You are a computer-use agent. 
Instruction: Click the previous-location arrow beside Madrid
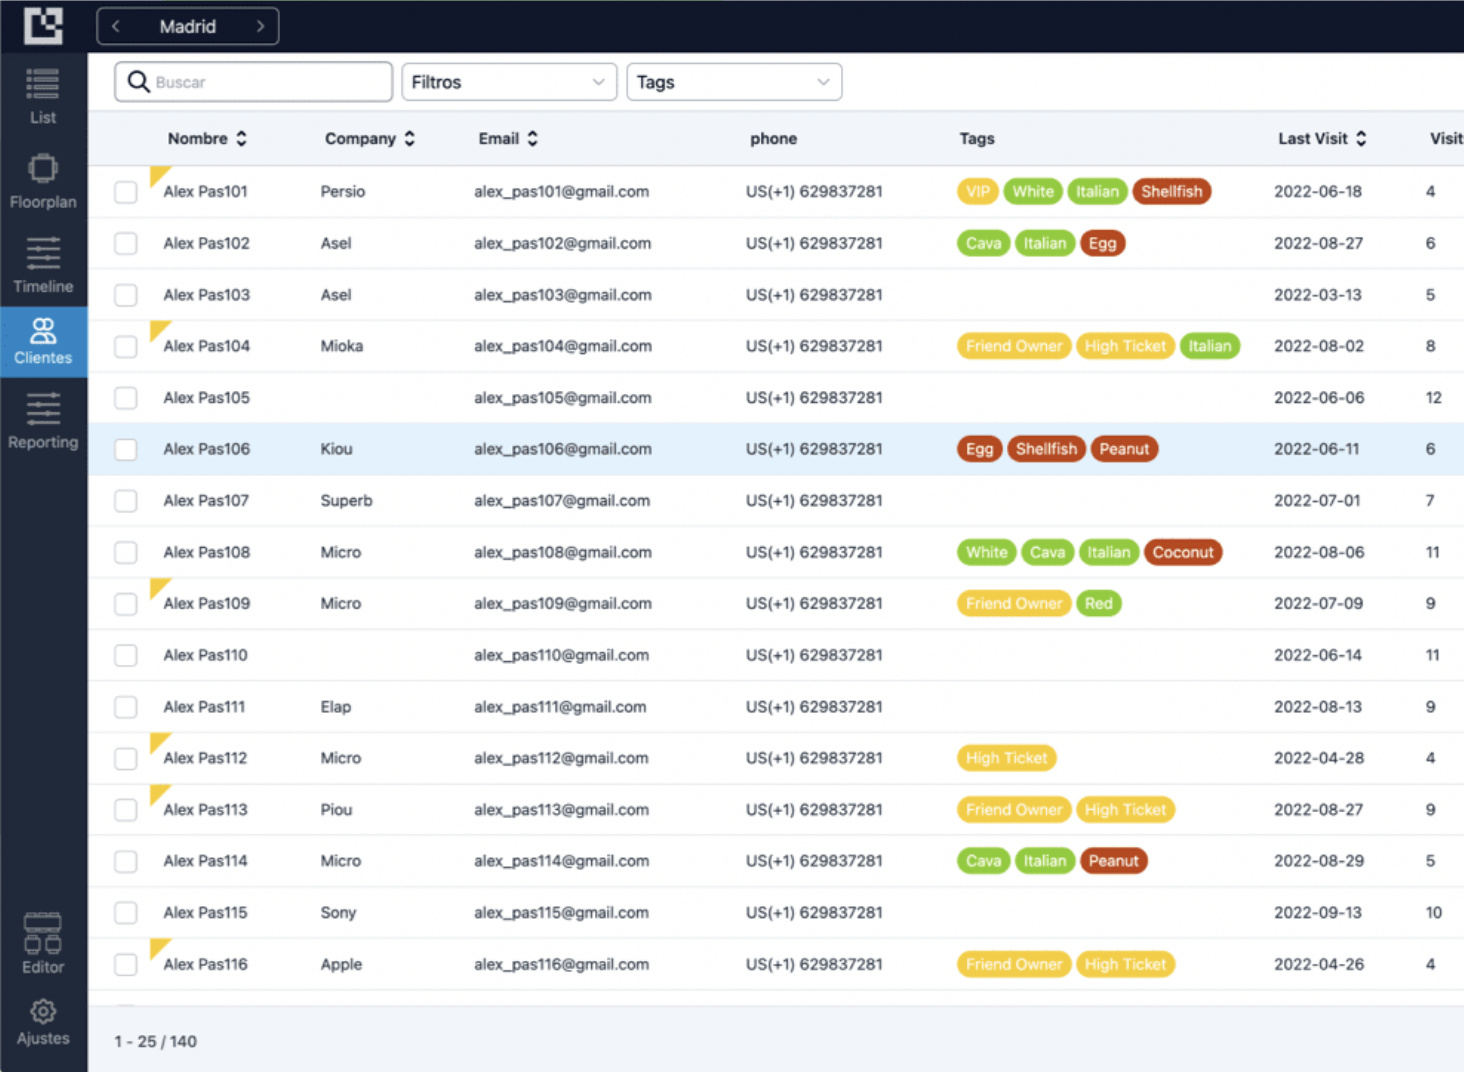[116, 26]
